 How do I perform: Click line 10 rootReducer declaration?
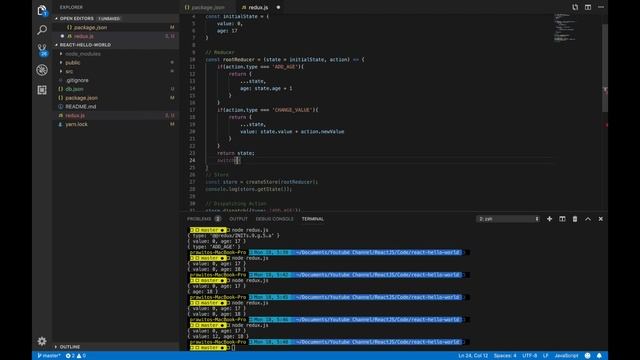(285, 60)
